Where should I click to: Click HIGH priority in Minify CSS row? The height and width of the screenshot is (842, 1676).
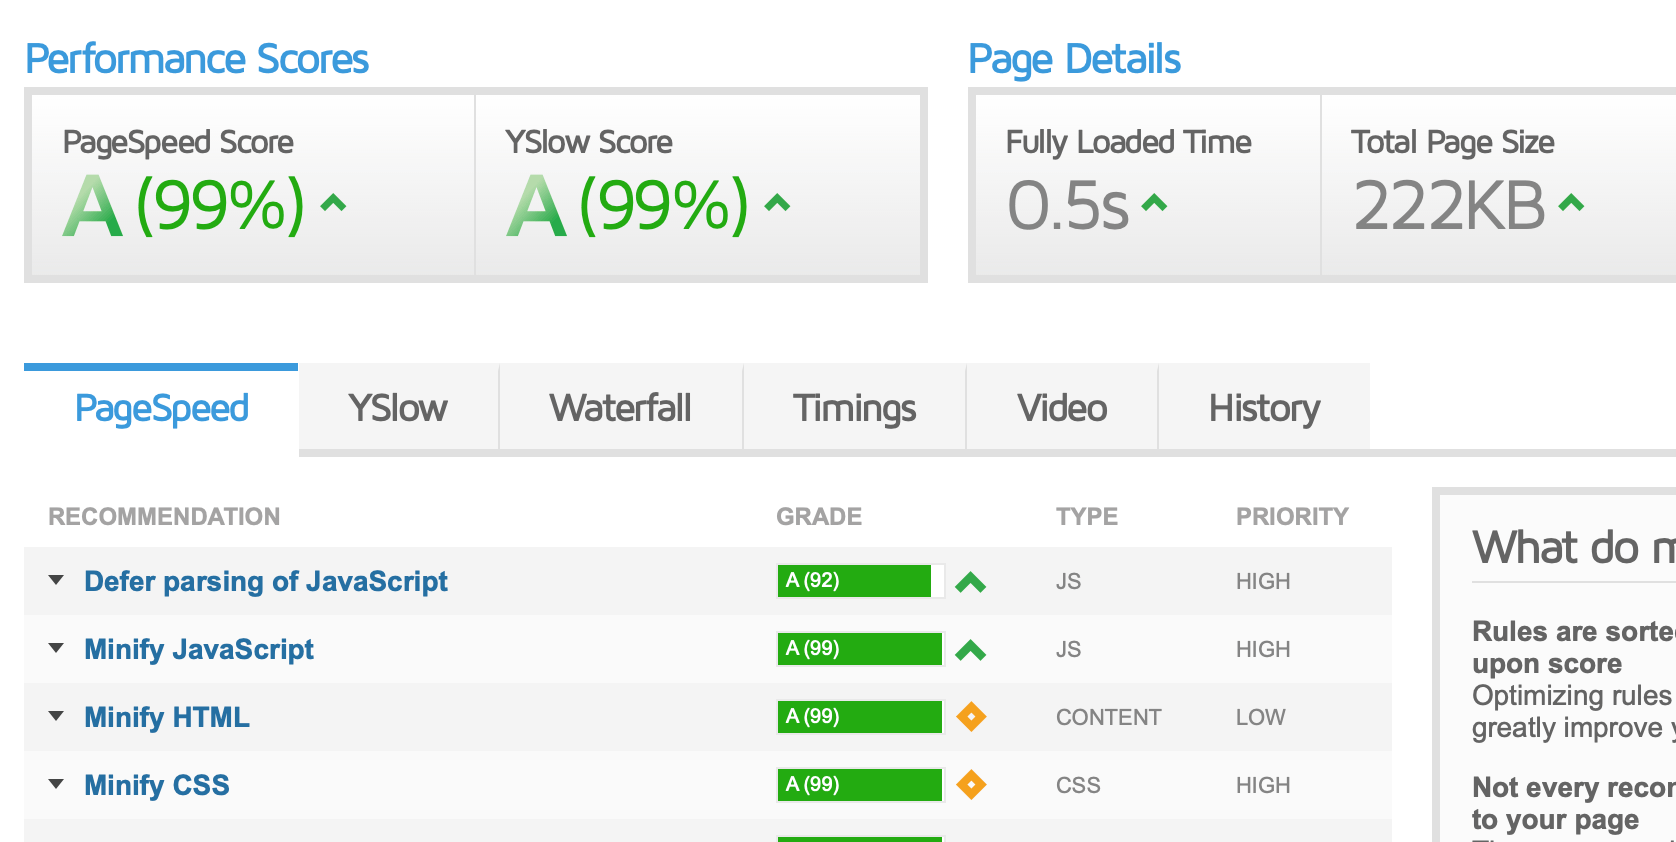(x=1263, y=785)
